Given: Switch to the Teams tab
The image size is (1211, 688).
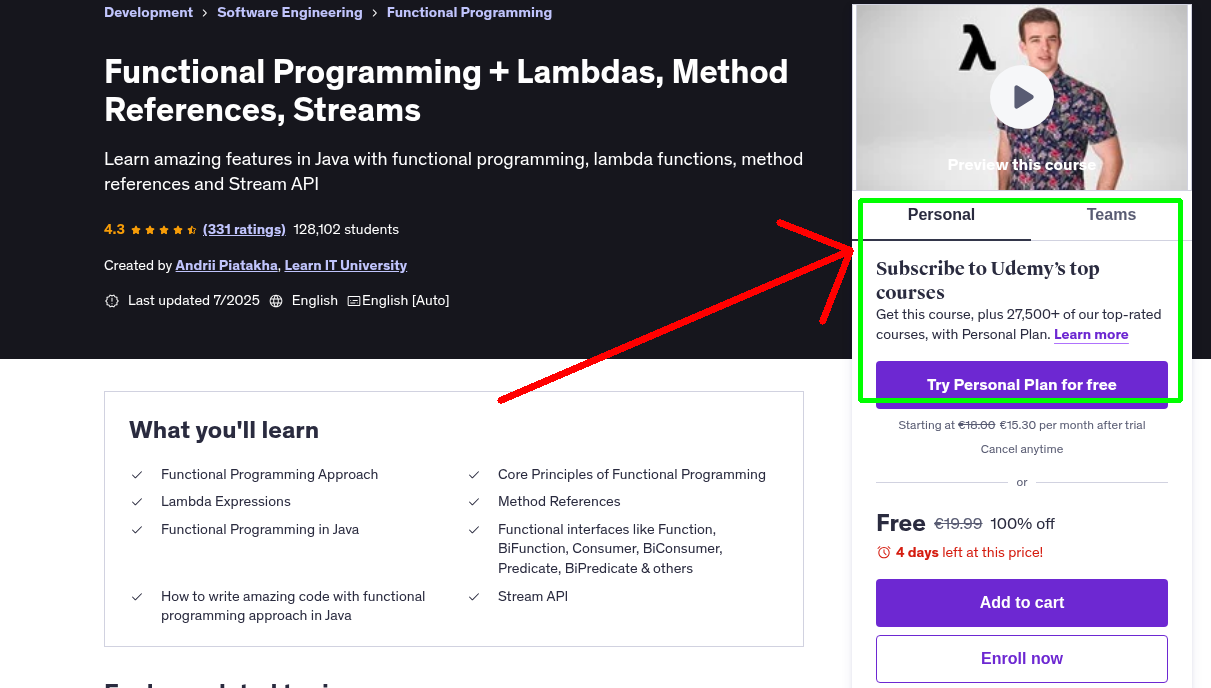Looking at the screenshot, I should click(x=1111, y=215).
